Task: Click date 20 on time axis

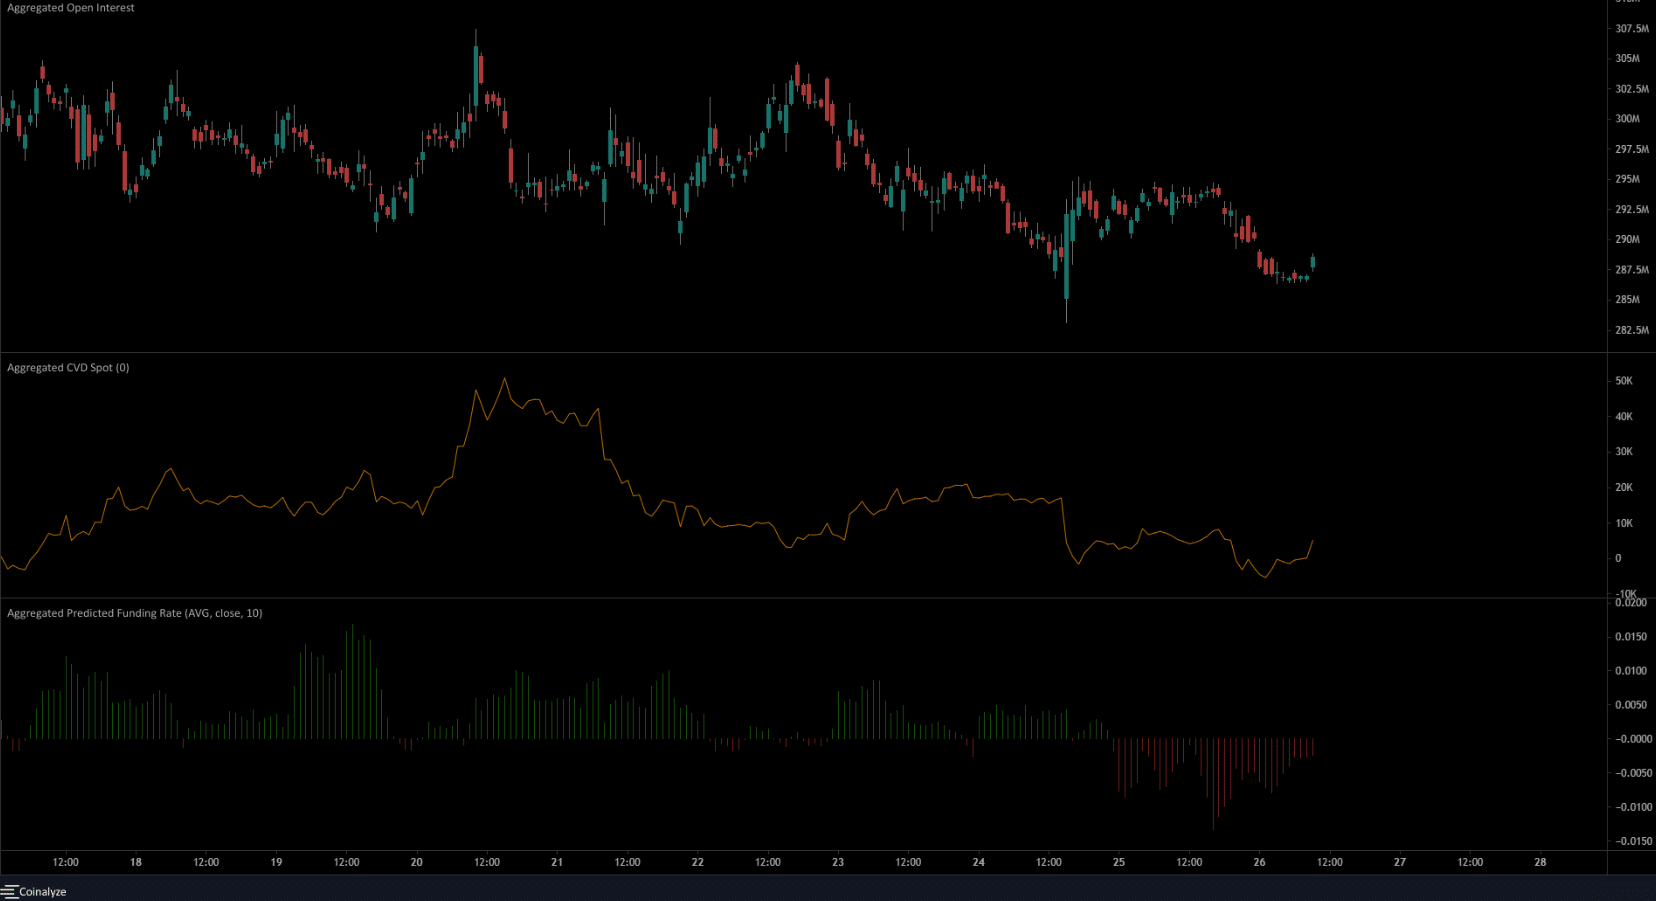Action: (x=417, y=862)
